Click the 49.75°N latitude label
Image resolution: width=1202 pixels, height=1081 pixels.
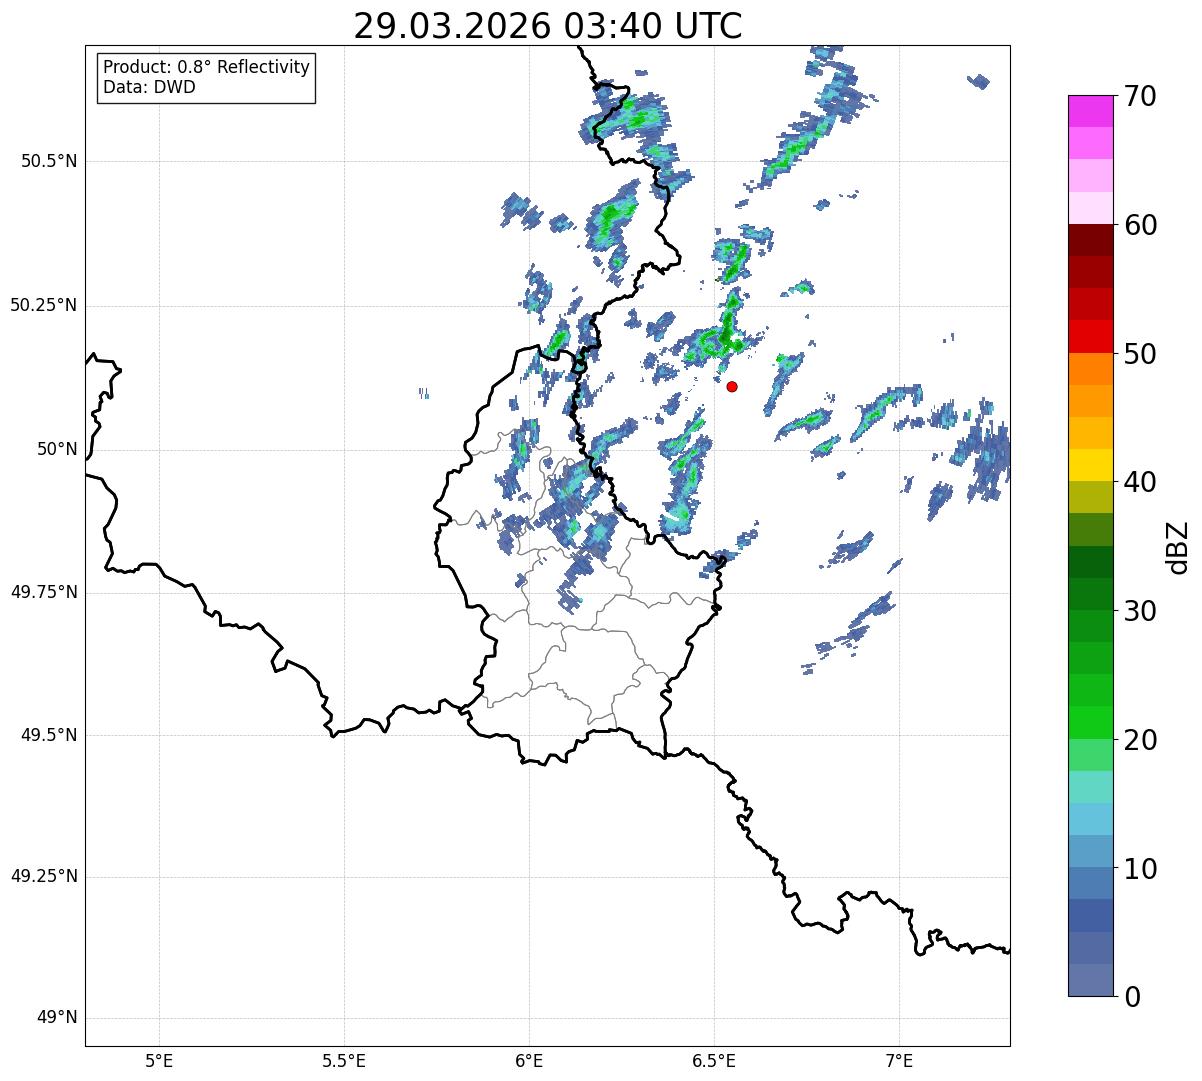(x=44, y=592)
